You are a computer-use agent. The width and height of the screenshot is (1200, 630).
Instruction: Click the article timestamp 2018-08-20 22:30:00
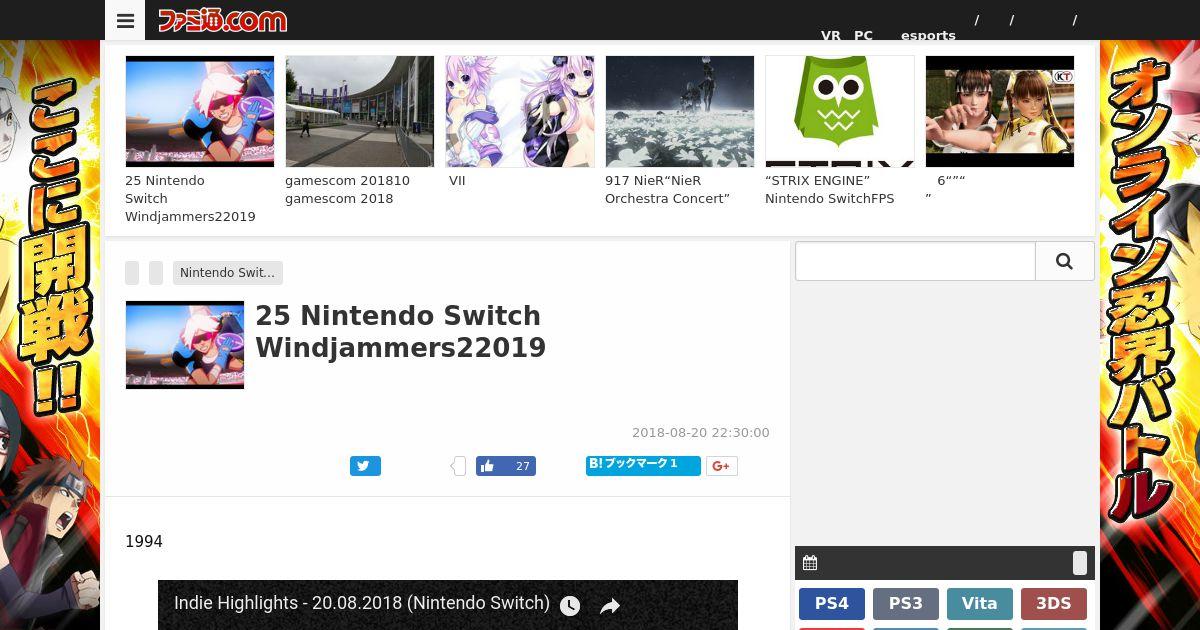[701, 433]
